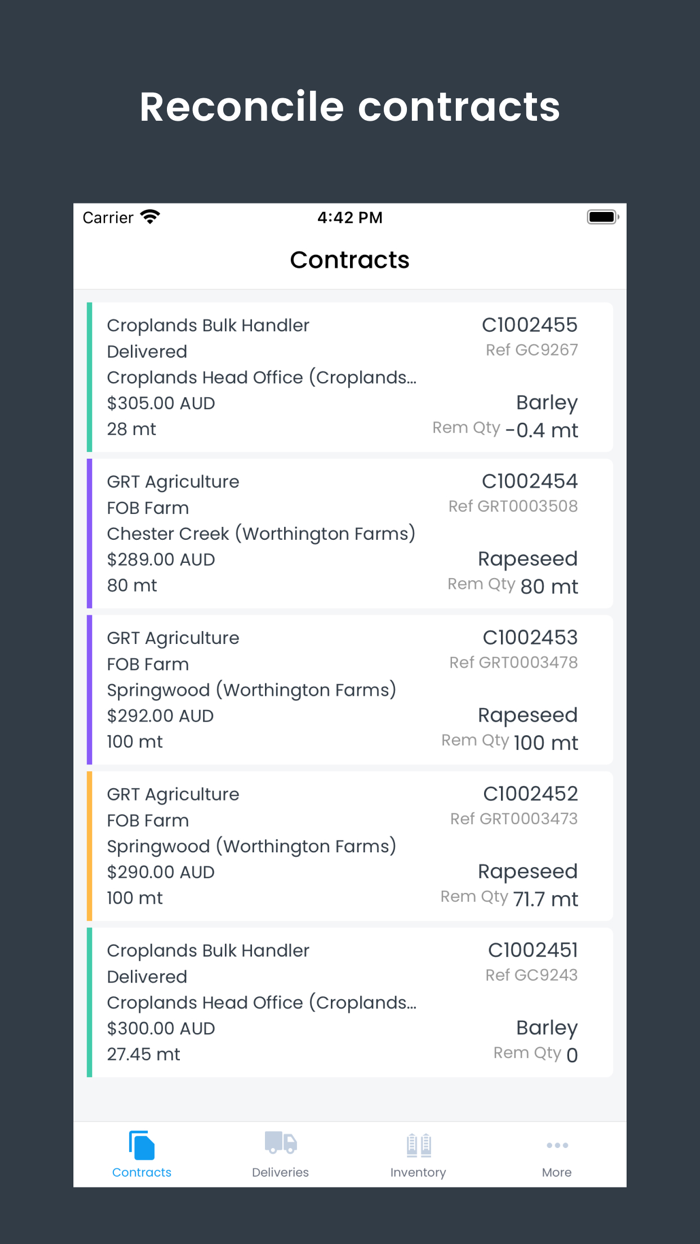Open contract C1002455

point(350,377)
